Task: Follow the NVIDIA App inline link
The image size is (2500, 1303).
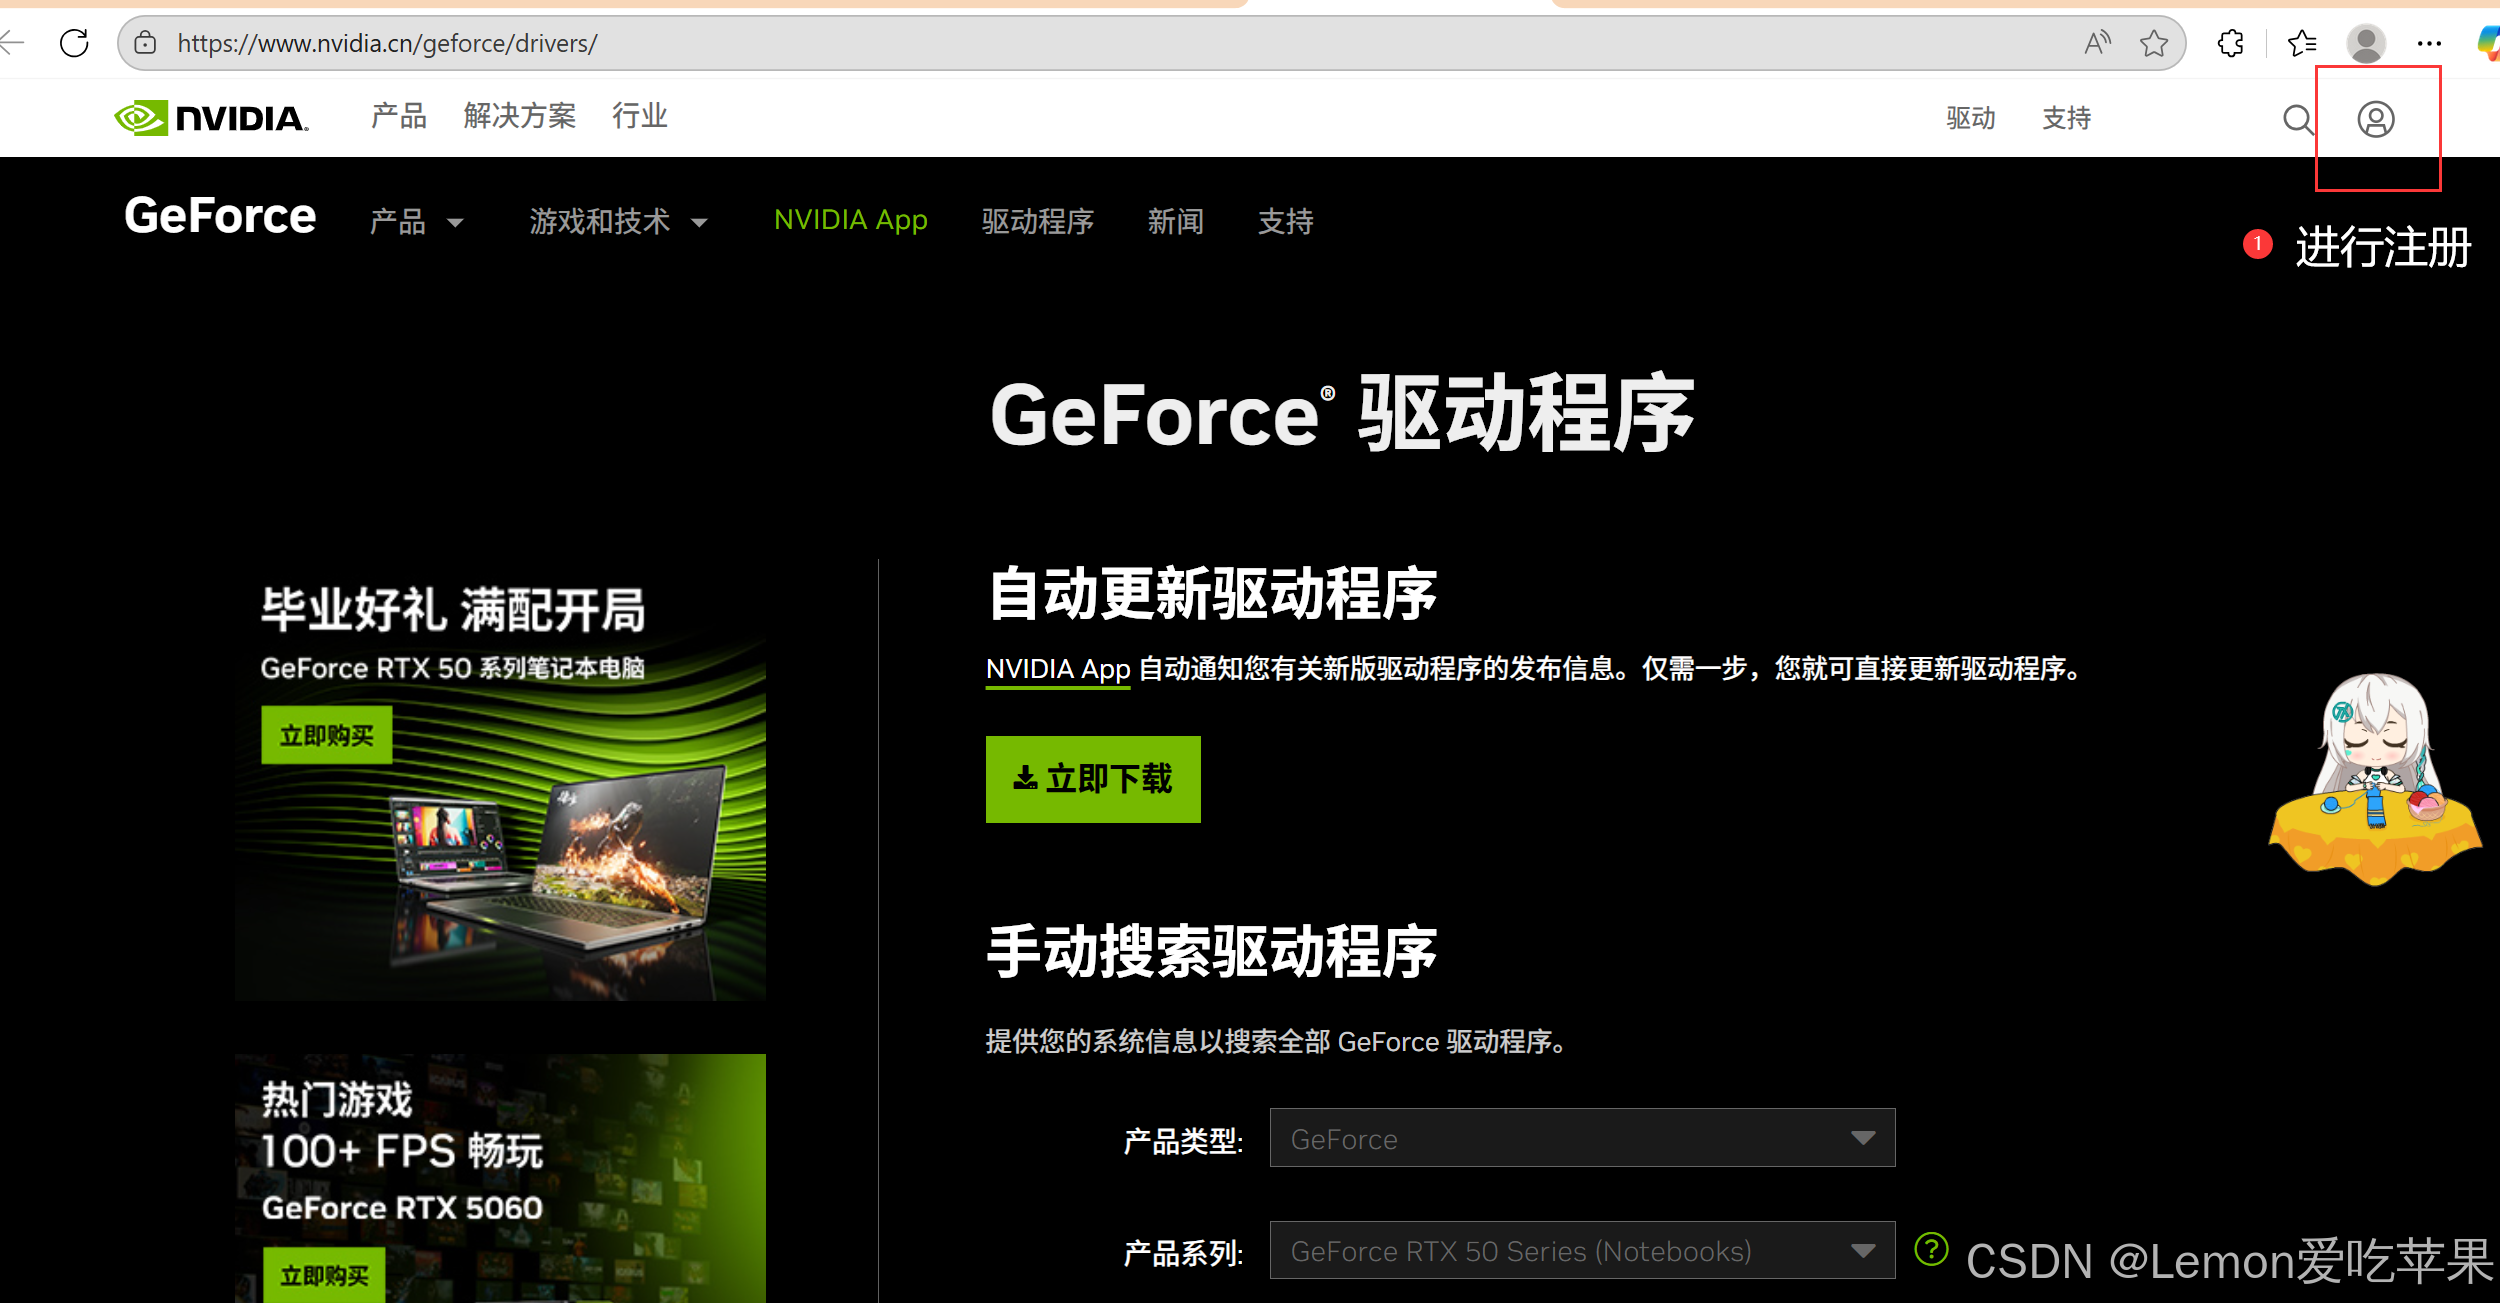Action: [1058, 669]
